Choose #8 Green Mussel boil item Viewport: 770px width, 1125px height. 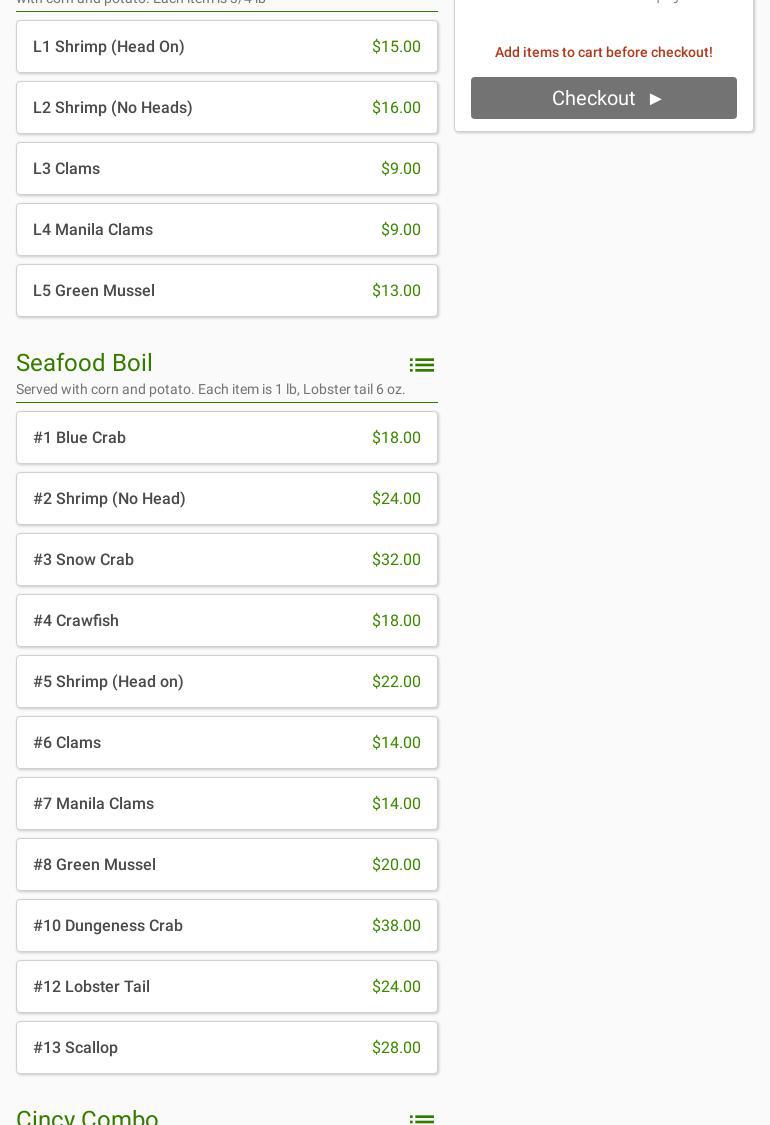pos(227,865)
